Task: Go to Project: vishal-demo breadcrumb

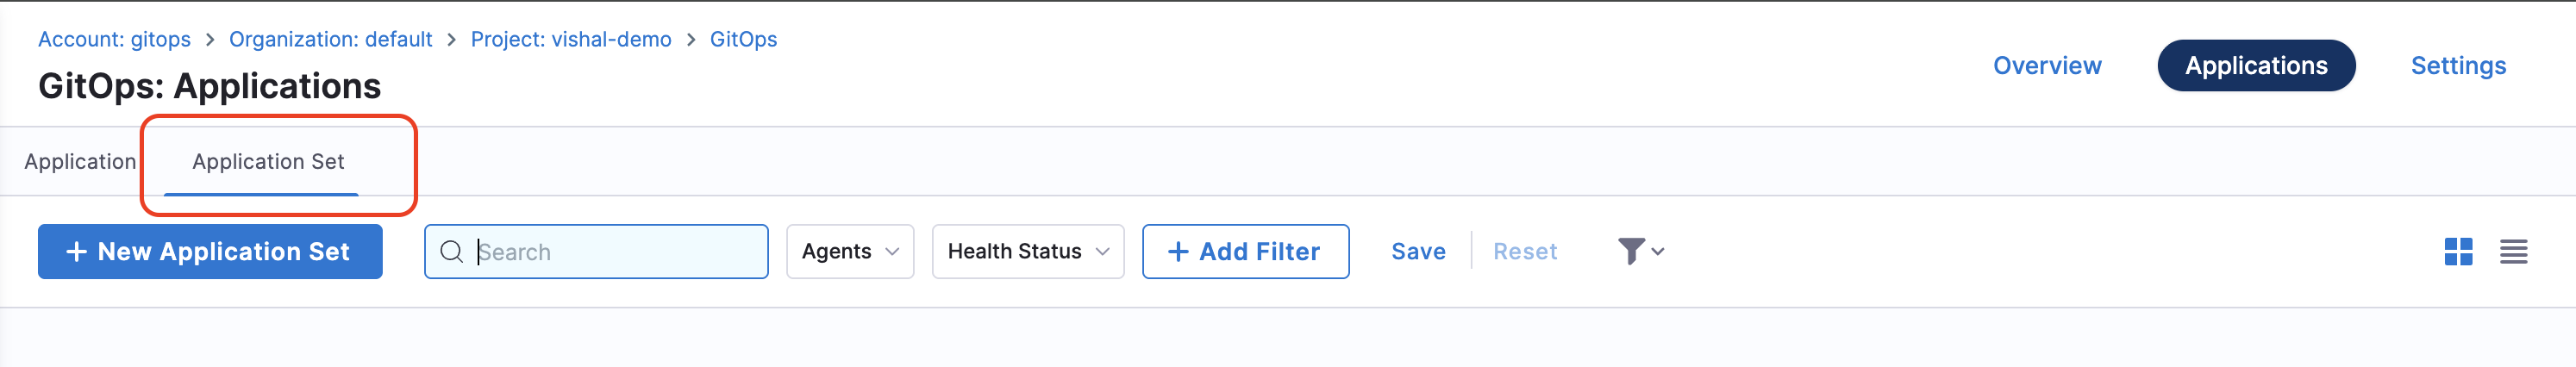Action: (x=571, y=39)
